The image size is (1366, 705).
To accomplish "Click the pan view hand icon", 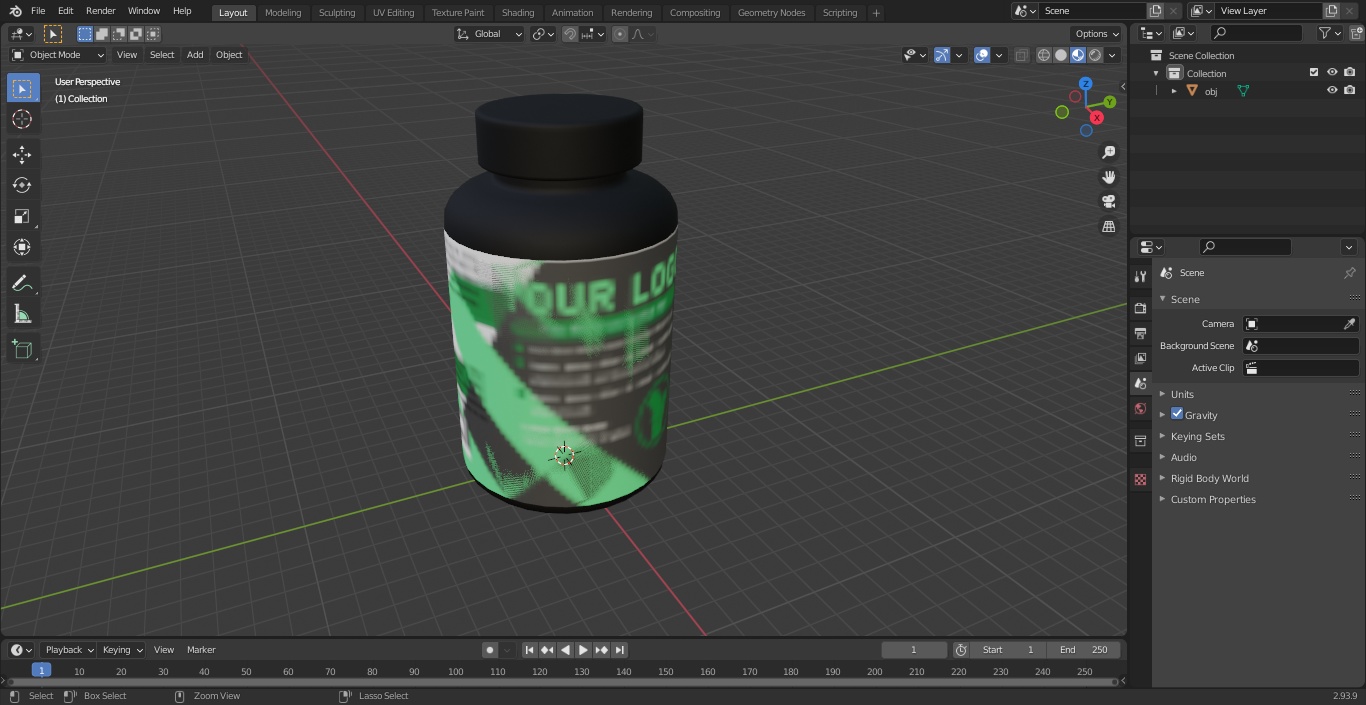I will pyautogui.click(x=1108, y=177).
